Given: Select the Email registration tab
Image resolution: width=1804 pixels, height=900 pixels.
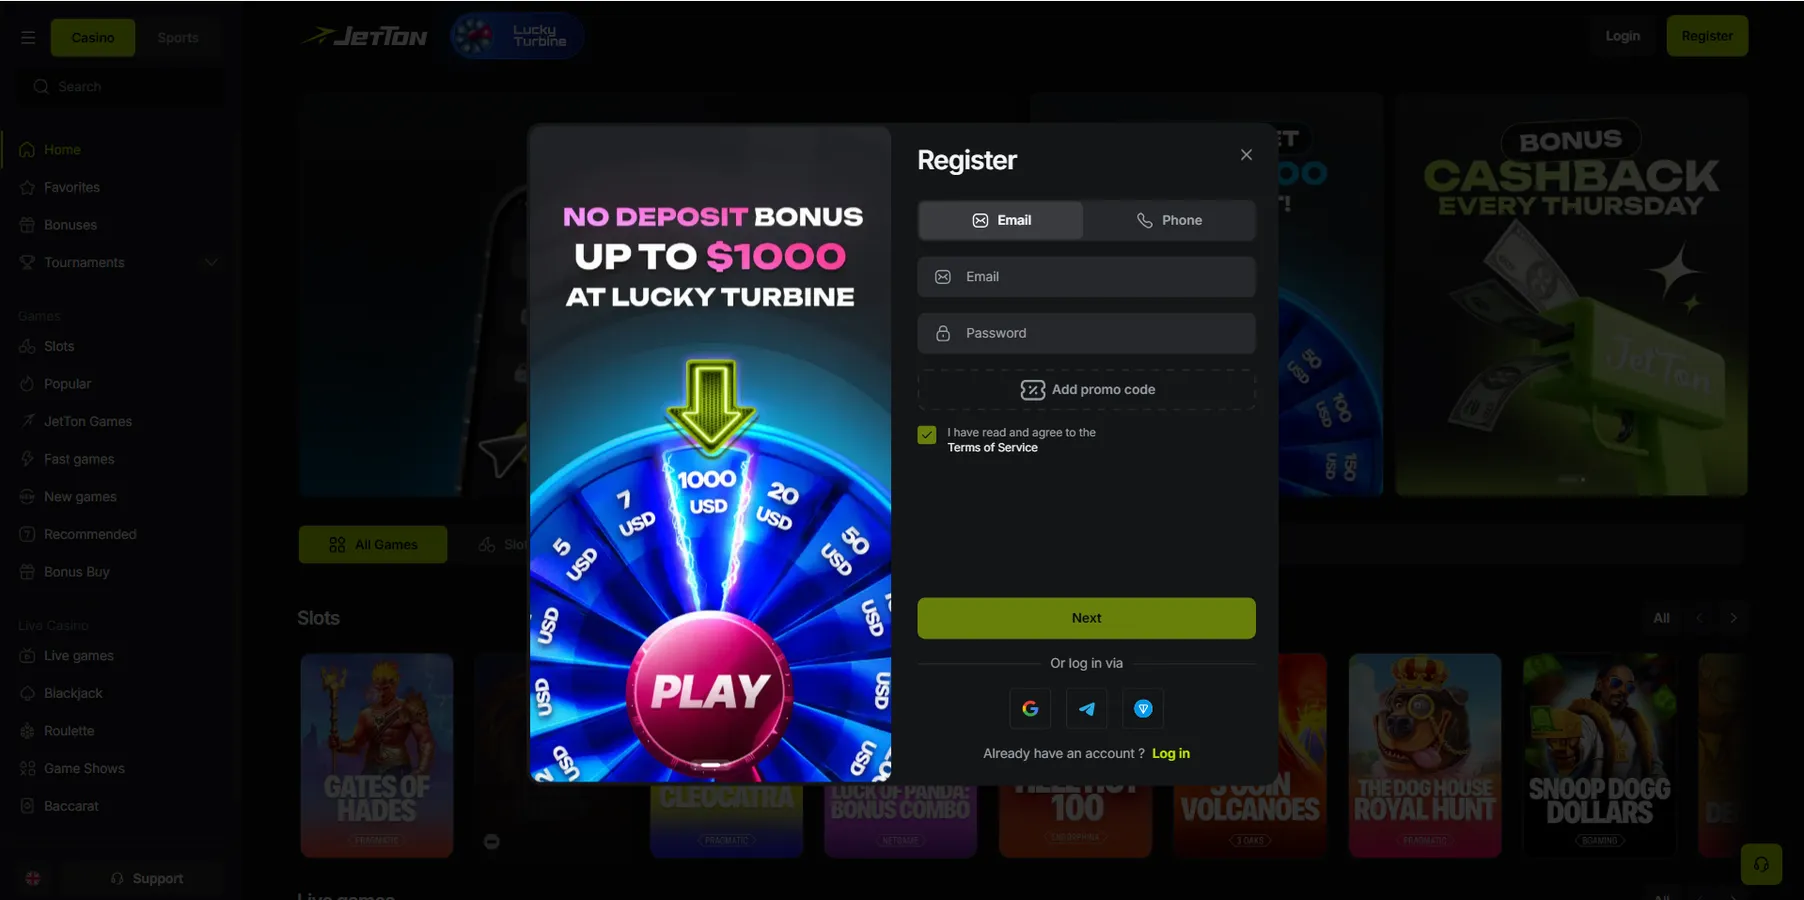Looking at the screenshot, I should click(x=1001, y=220).
